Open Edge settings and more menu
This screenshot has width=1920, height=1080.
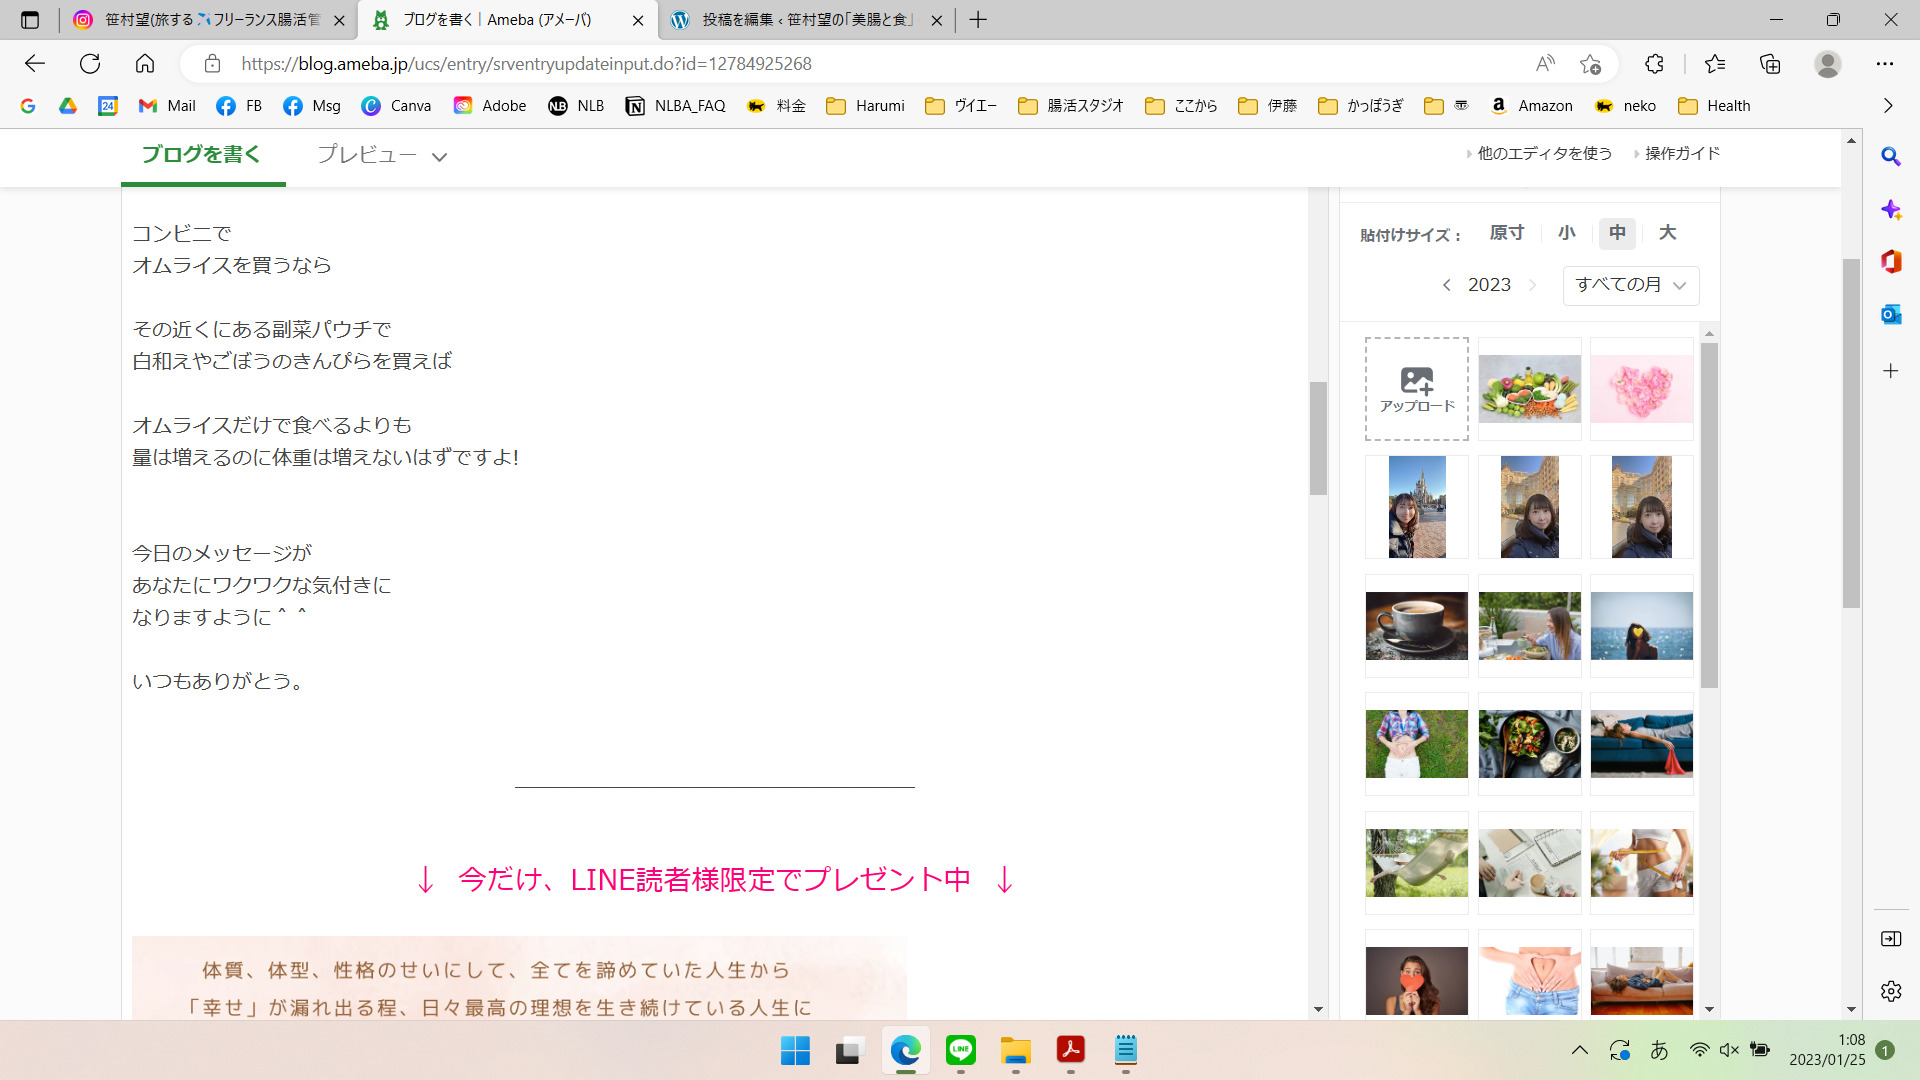tap(1885, 64)
